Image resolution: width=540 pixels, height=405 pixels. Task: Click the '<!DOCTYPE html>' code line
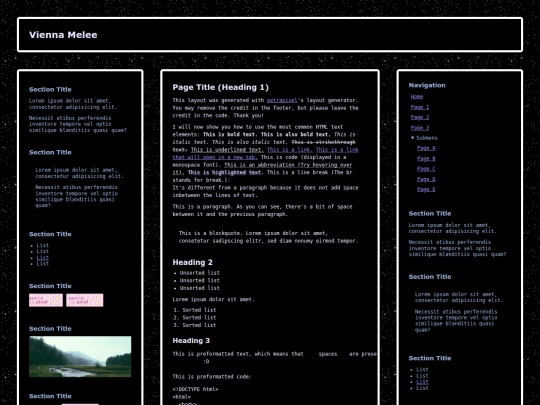pos(195,389)
